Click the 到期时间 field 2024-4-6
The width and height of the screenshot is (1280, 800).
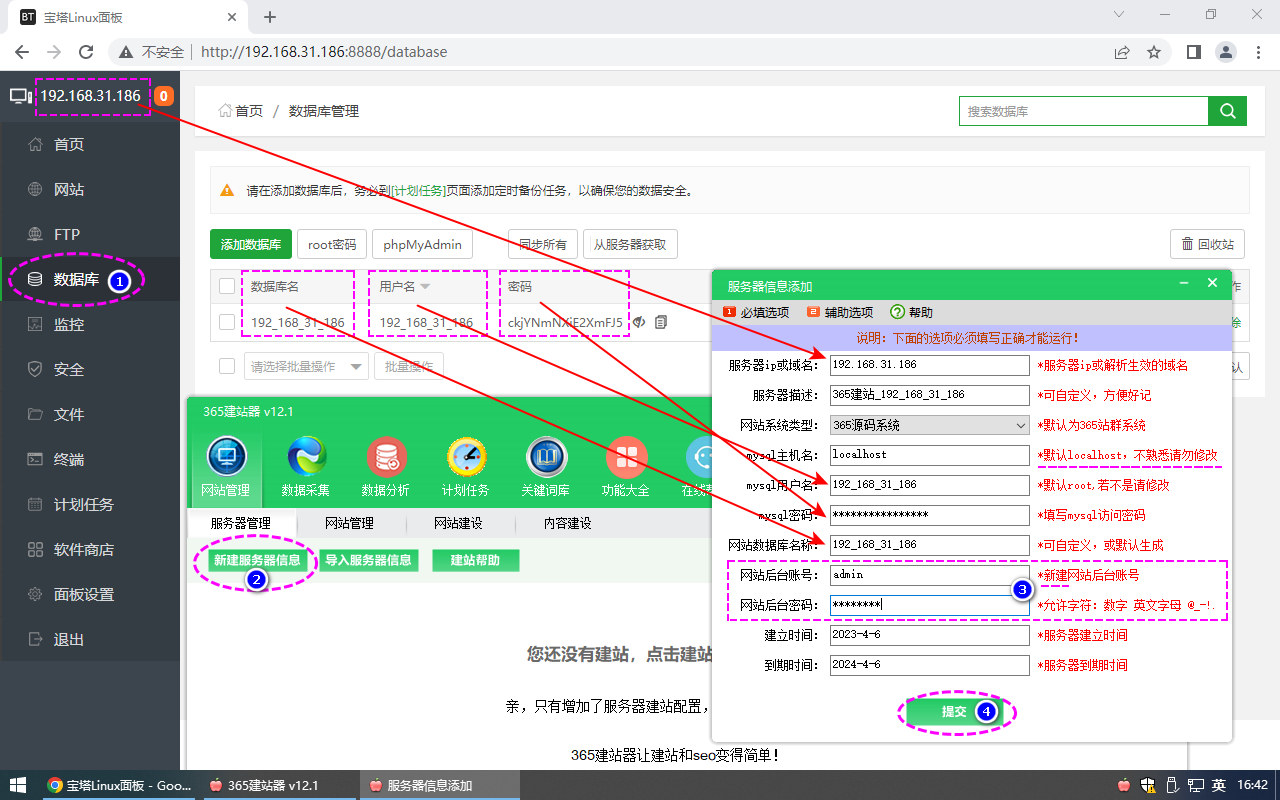click(930, 665)
